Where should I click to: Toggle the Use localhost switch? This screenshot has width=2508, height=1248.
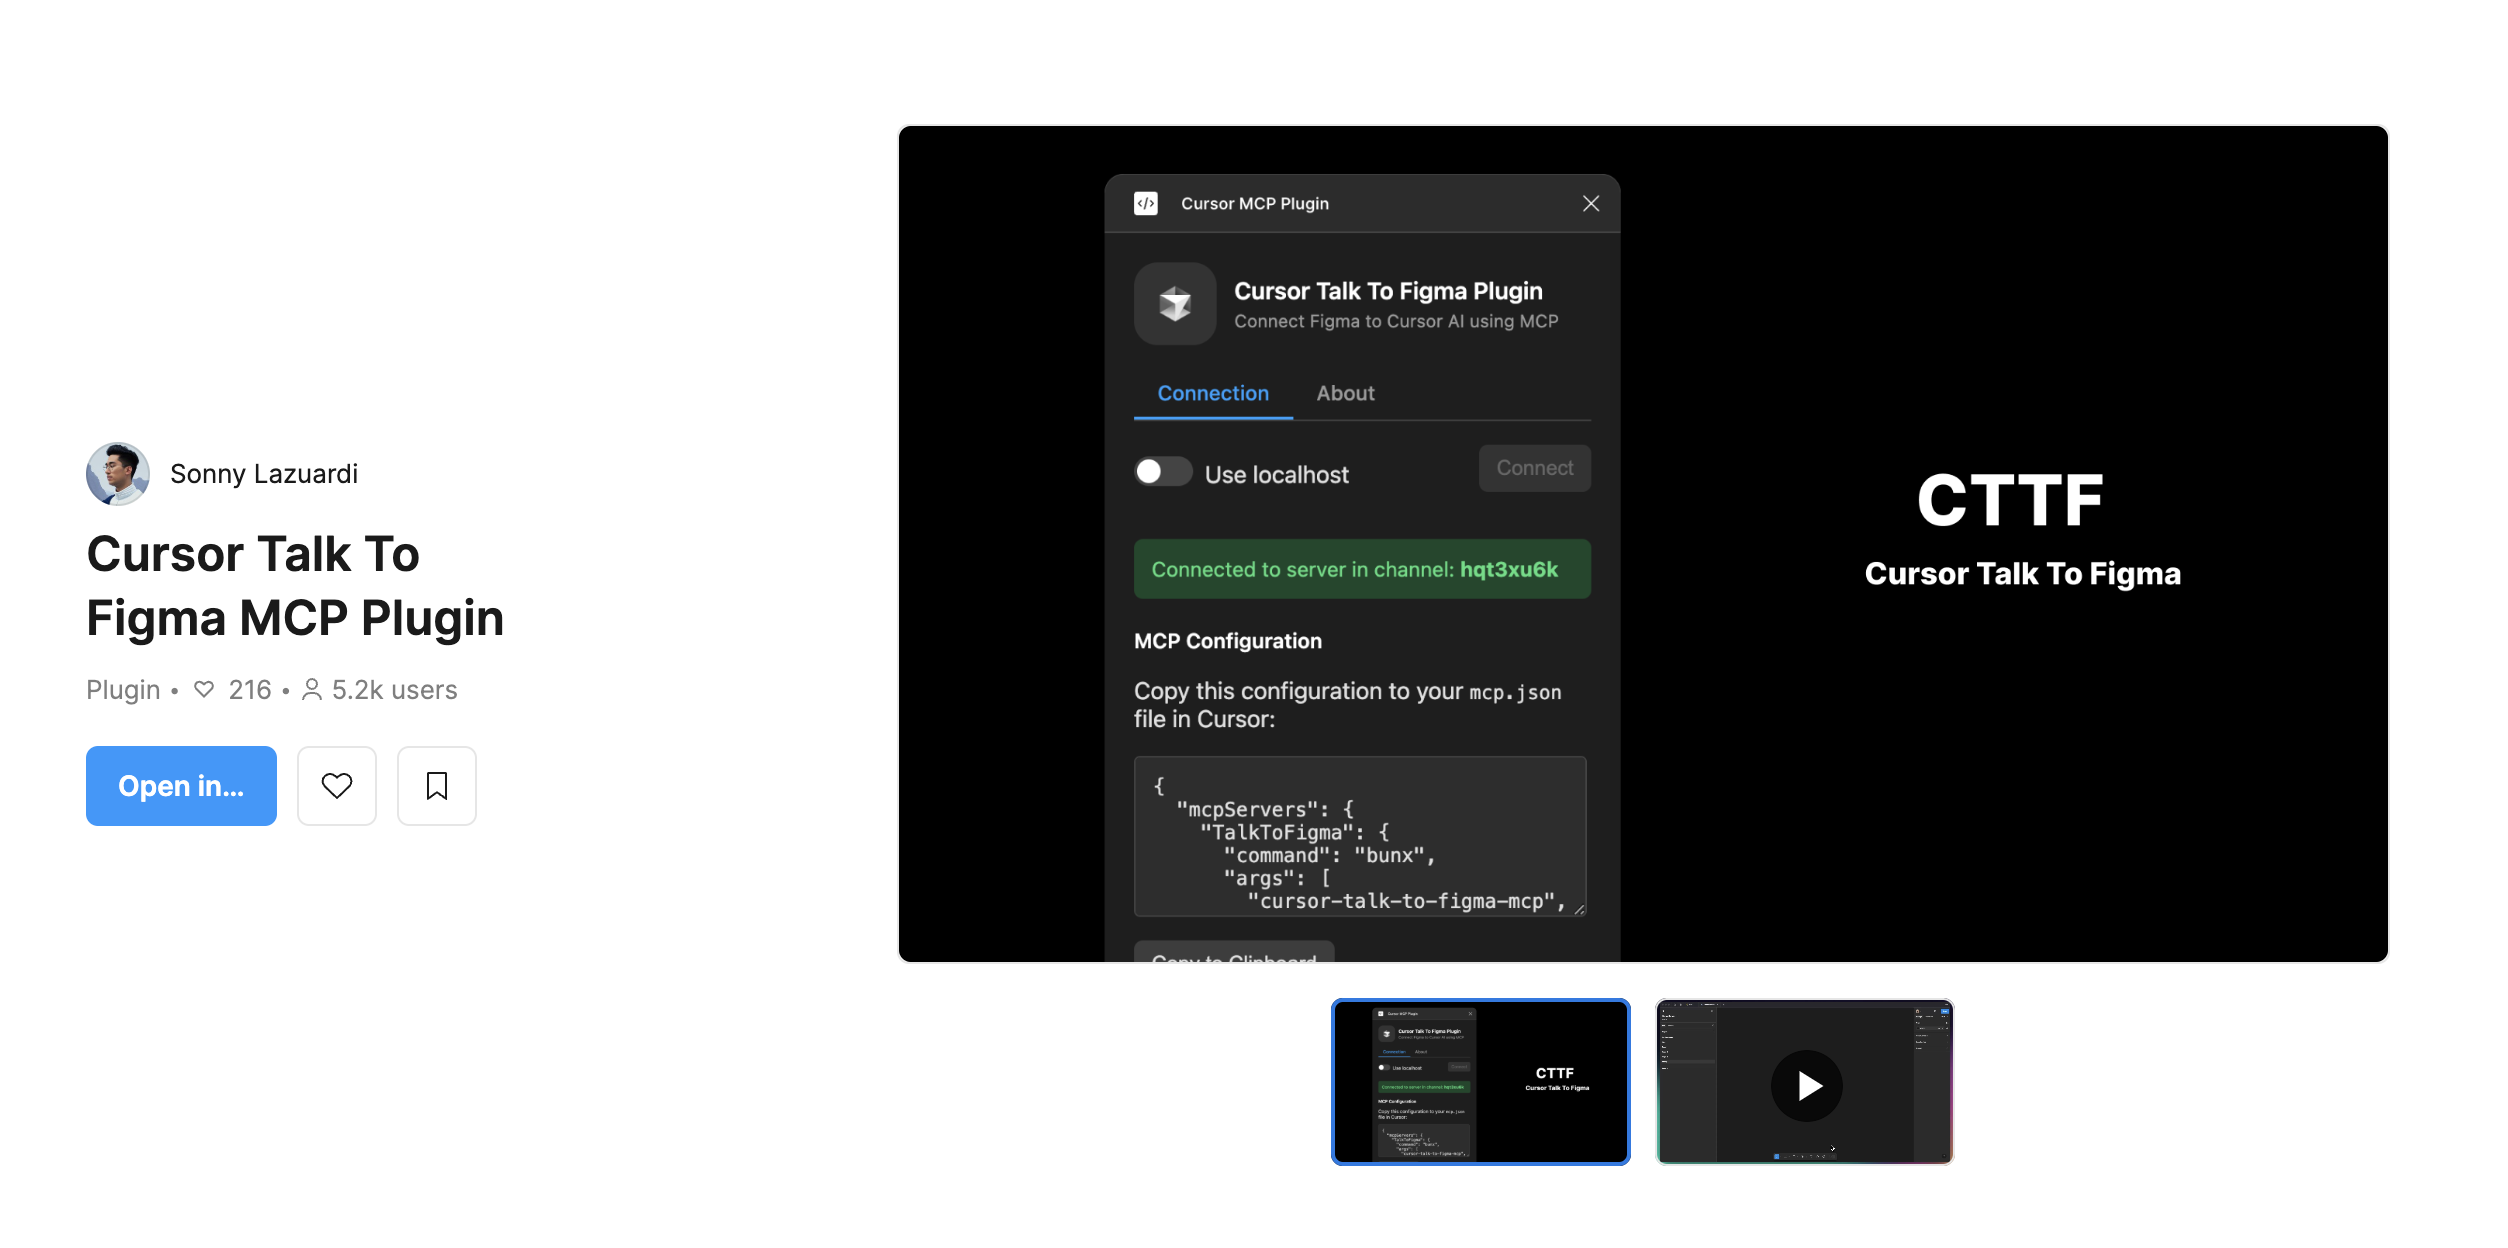(x=1163, y=471)
